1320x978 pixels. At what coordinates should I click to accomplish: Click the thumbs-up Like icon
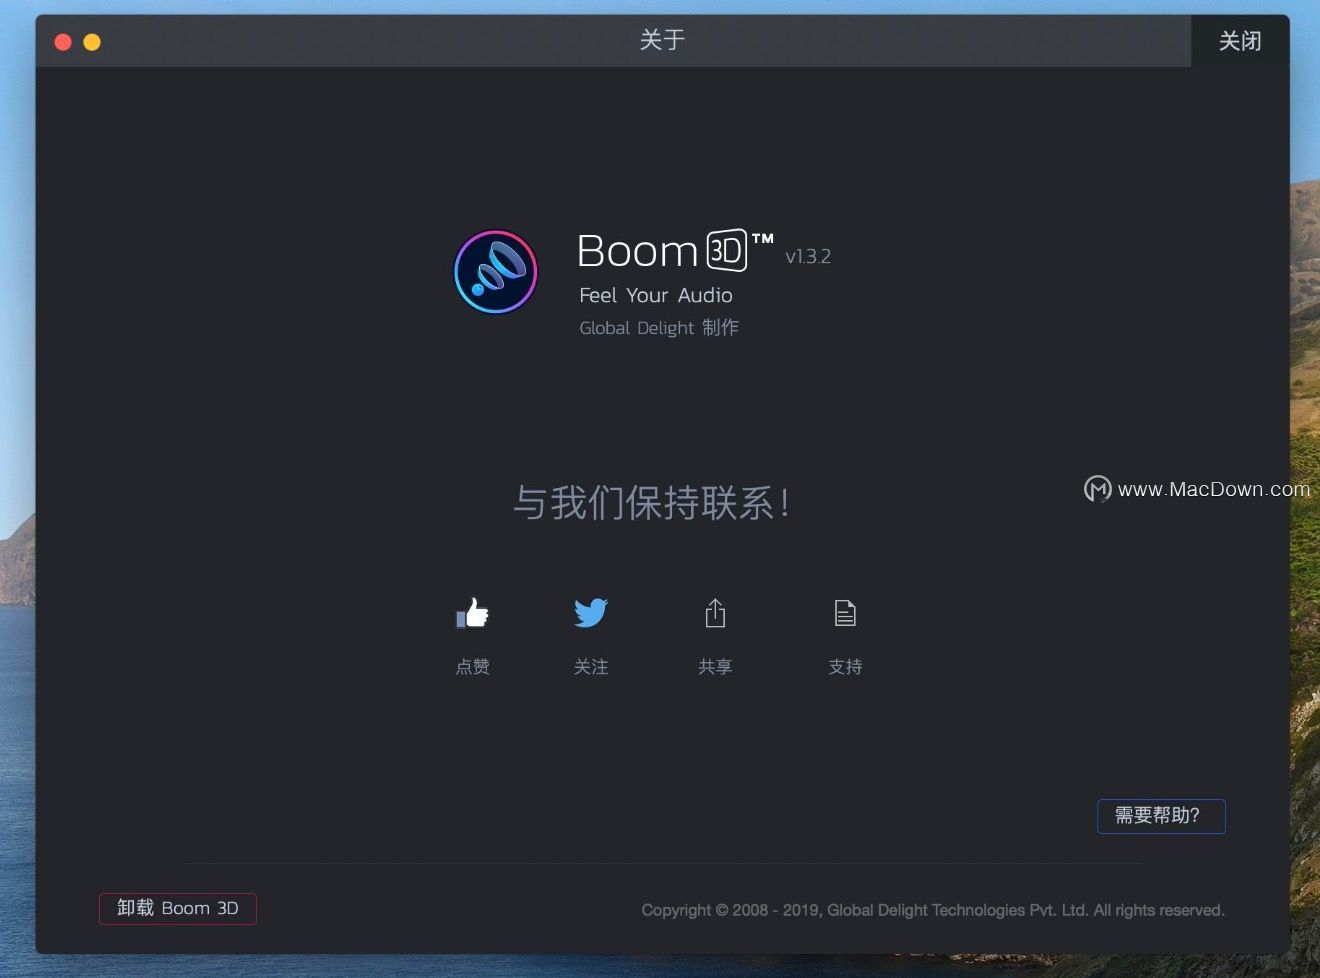point(471,613)
